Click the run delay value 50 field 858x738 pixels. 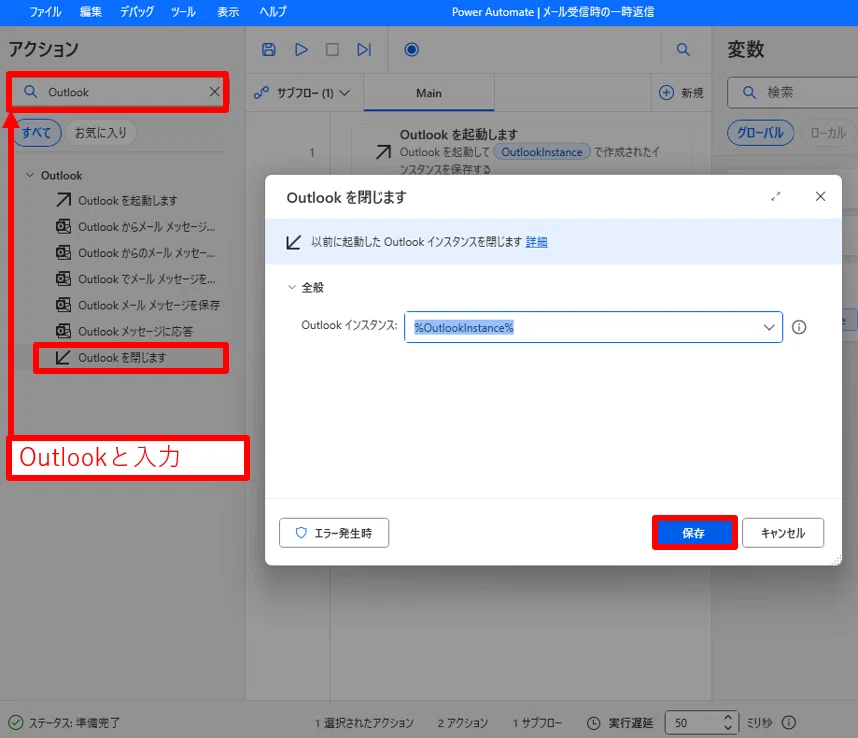tap(694, 723)
